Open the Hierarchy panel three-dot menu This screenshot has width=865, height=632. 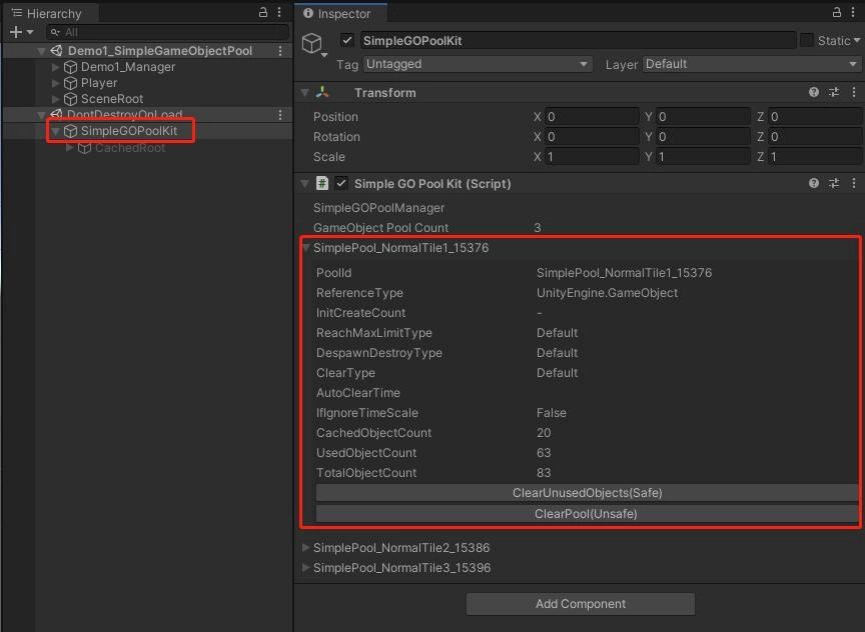click(x=280, y=12)
